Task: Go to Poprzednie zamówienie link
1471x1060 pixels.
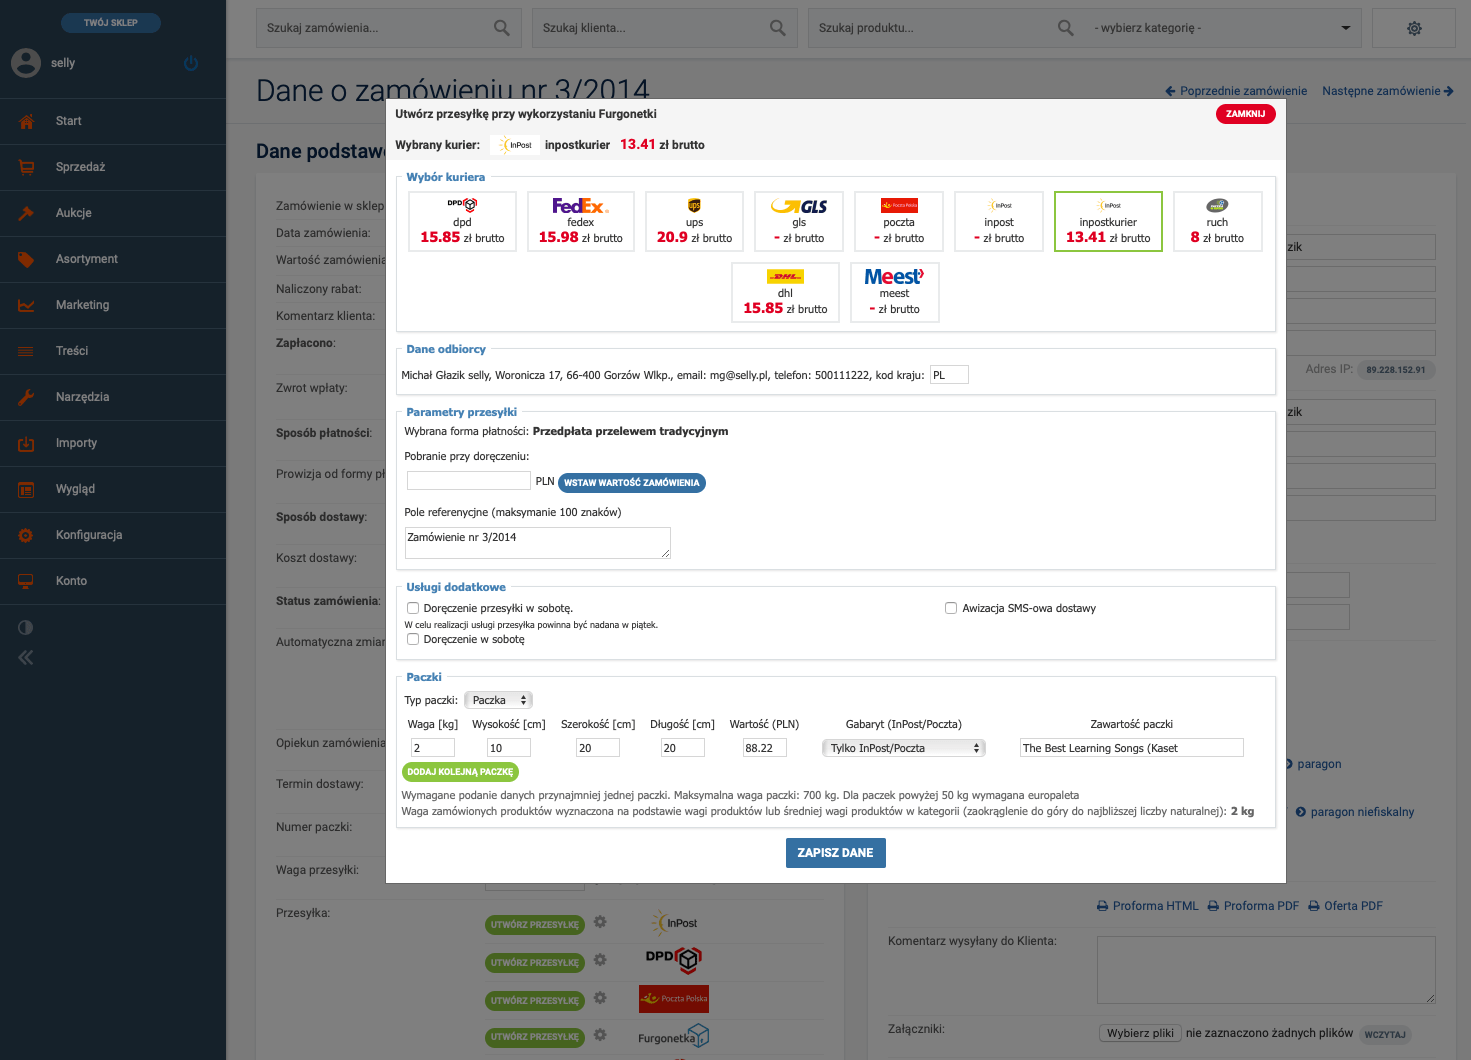Action: point(1236,91)
